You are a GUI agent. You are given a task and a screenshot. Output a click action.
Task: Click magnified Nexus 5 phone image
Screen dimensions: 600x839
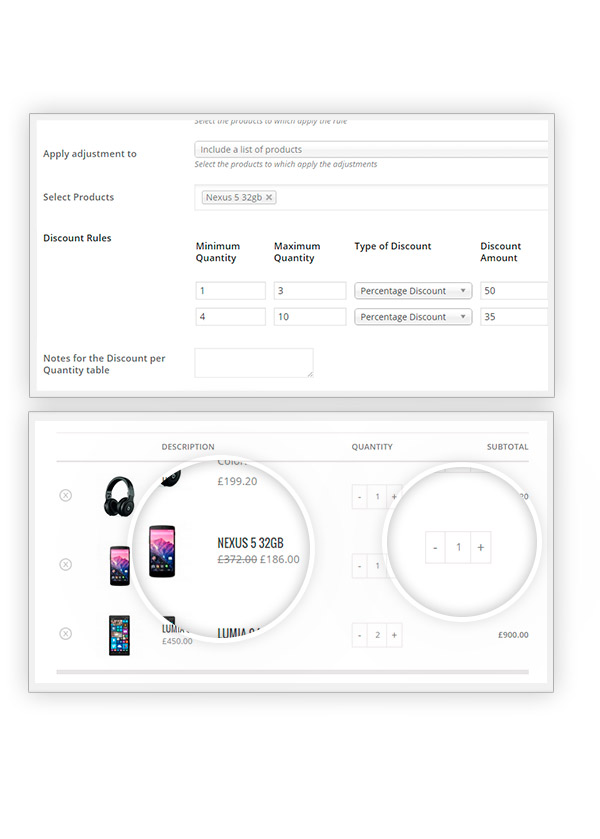click(162, 551)
